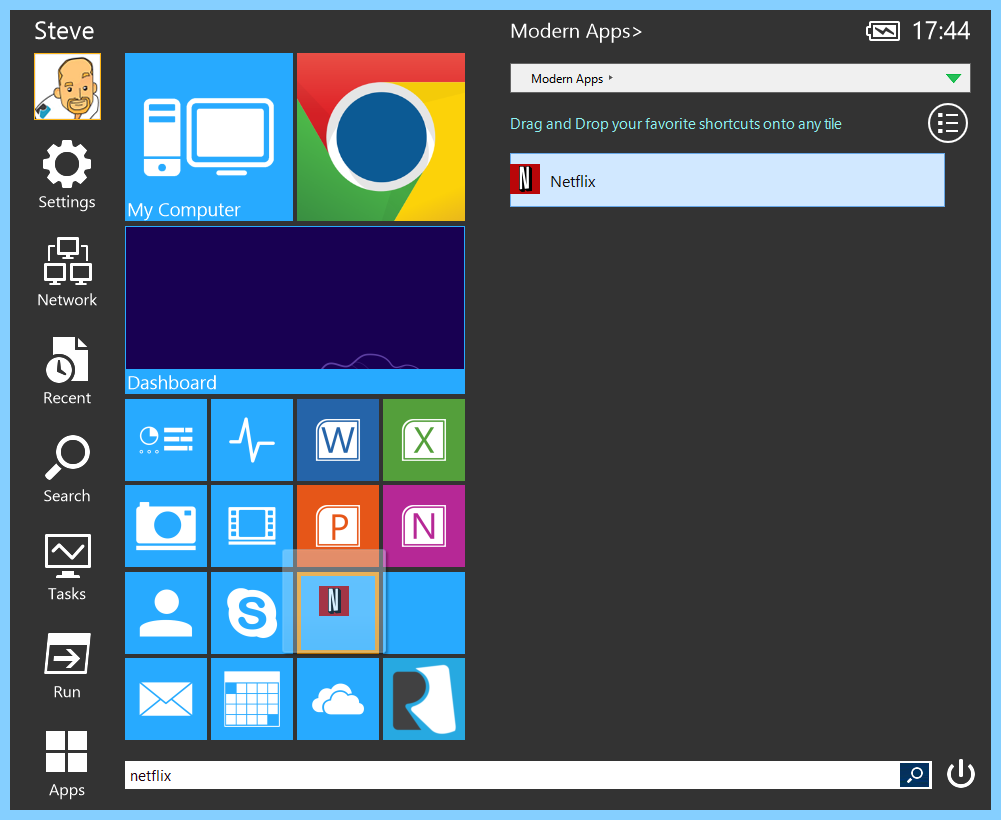The width and height of the screenshot is (1001, 820).
Task: Click the power button
Action: (960, 774)
